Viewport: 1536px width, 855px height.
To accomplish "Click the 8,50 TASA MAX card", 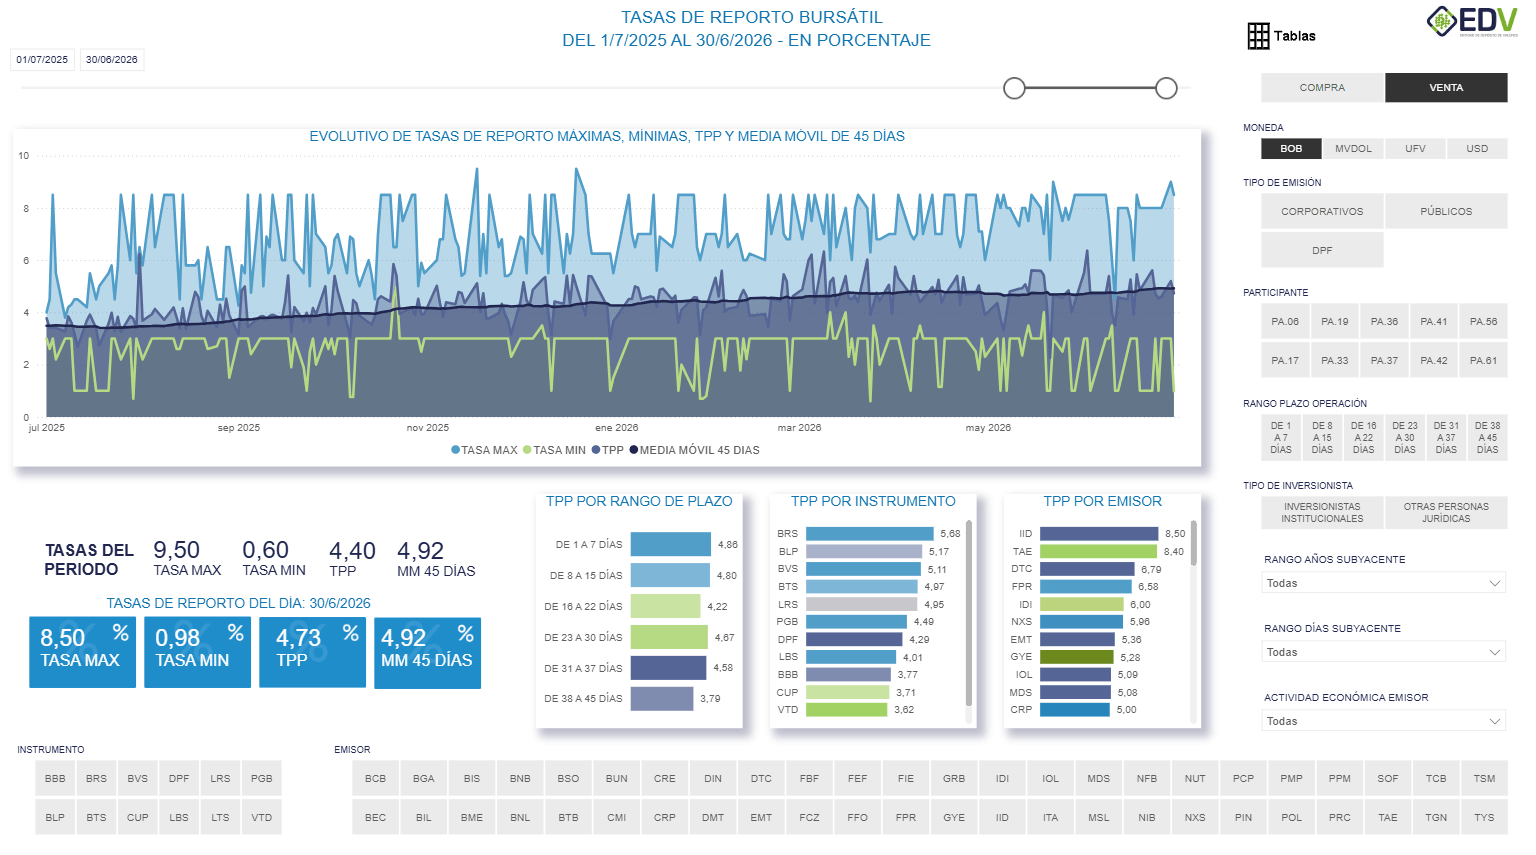I will tap(82, 652).
